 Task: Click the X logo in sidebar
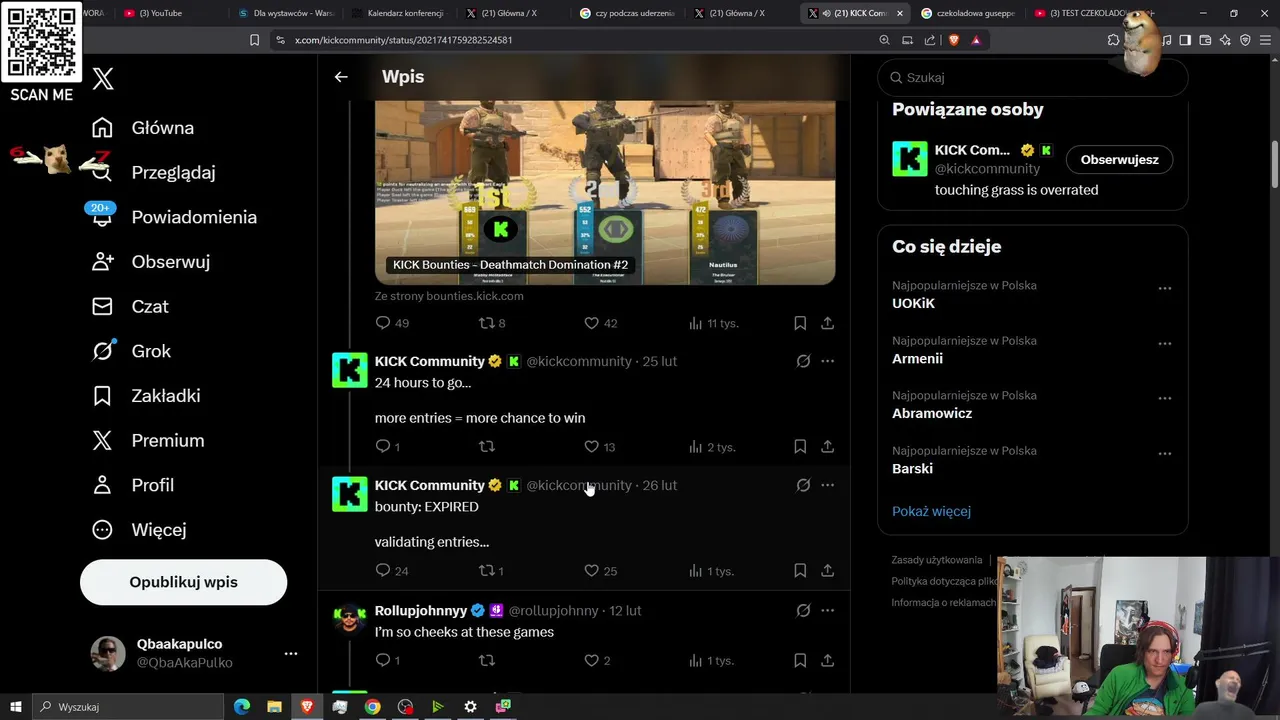pyautogui.click(x=103, y=79)
